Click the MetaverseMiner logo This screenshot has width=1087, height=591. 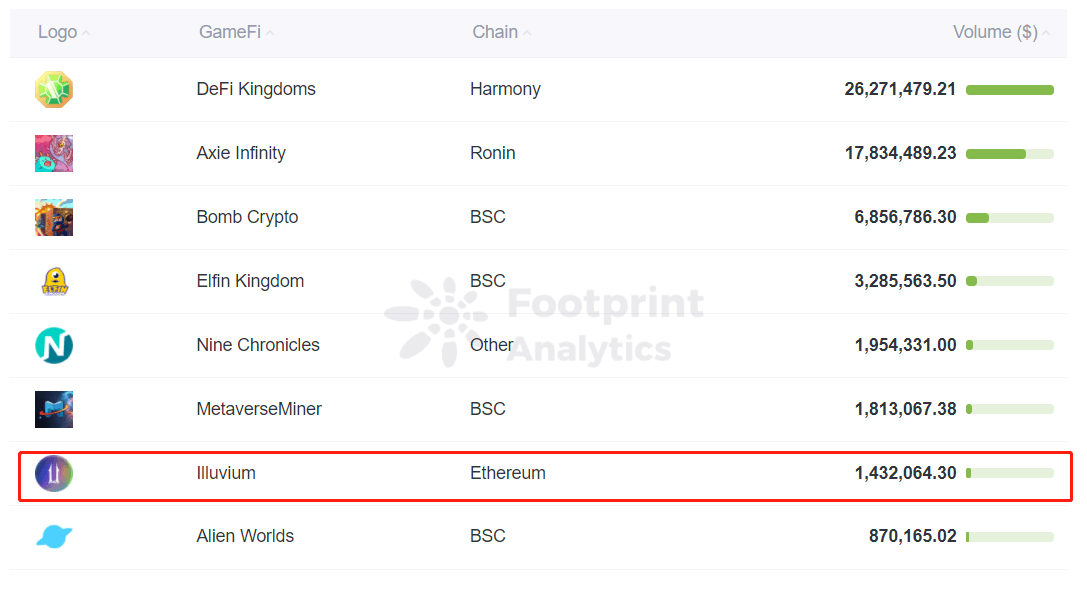[54, 409]
